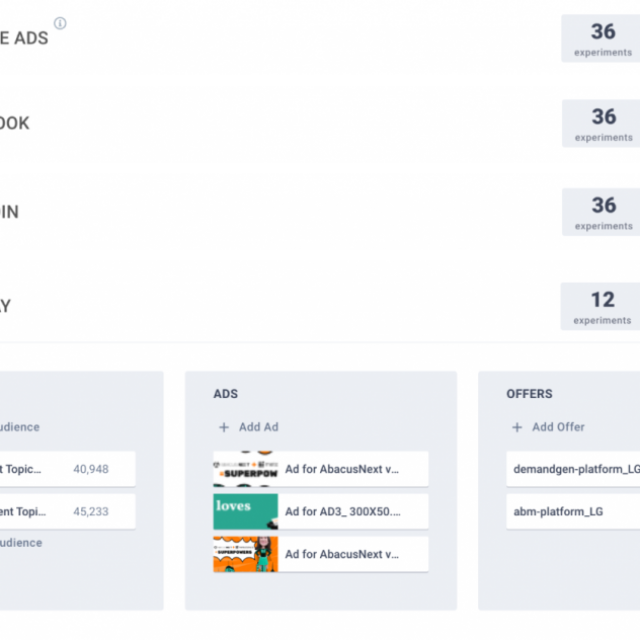Click the plus icon next to Add Ad

pos(224,427)
